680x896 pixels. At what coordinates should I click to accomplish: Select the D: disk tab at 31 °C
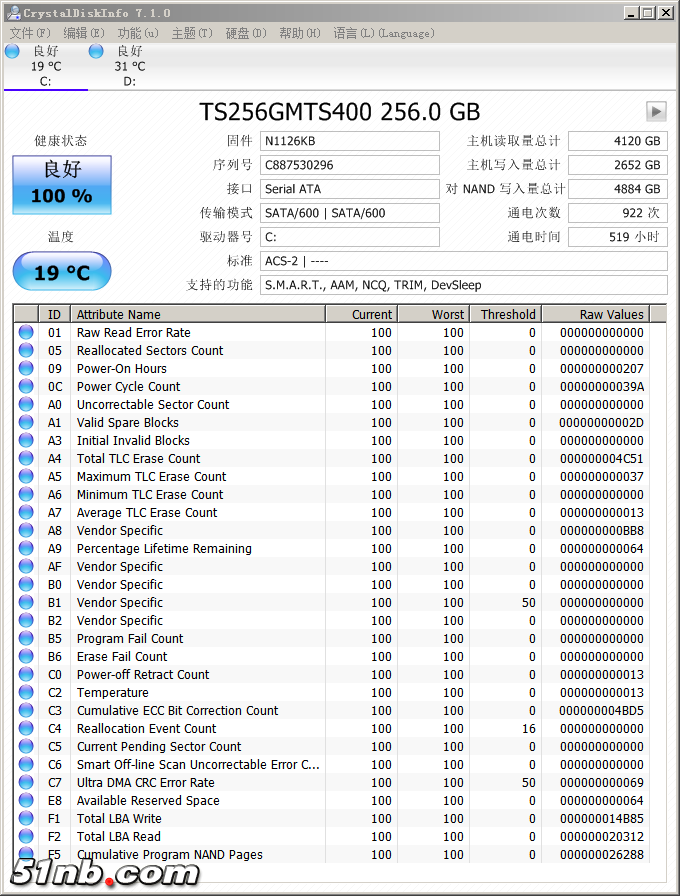coord(130,66)
